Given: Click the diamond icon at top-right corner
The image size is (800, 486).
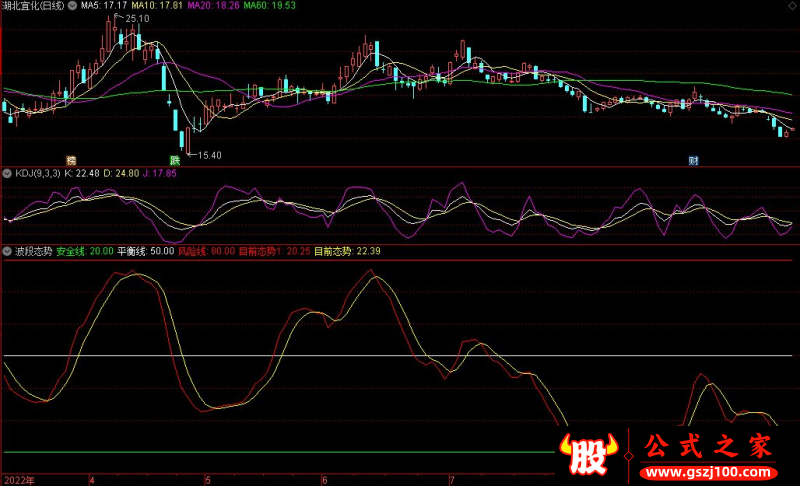Looking at the screenshot, I should [x=792, y=5].
